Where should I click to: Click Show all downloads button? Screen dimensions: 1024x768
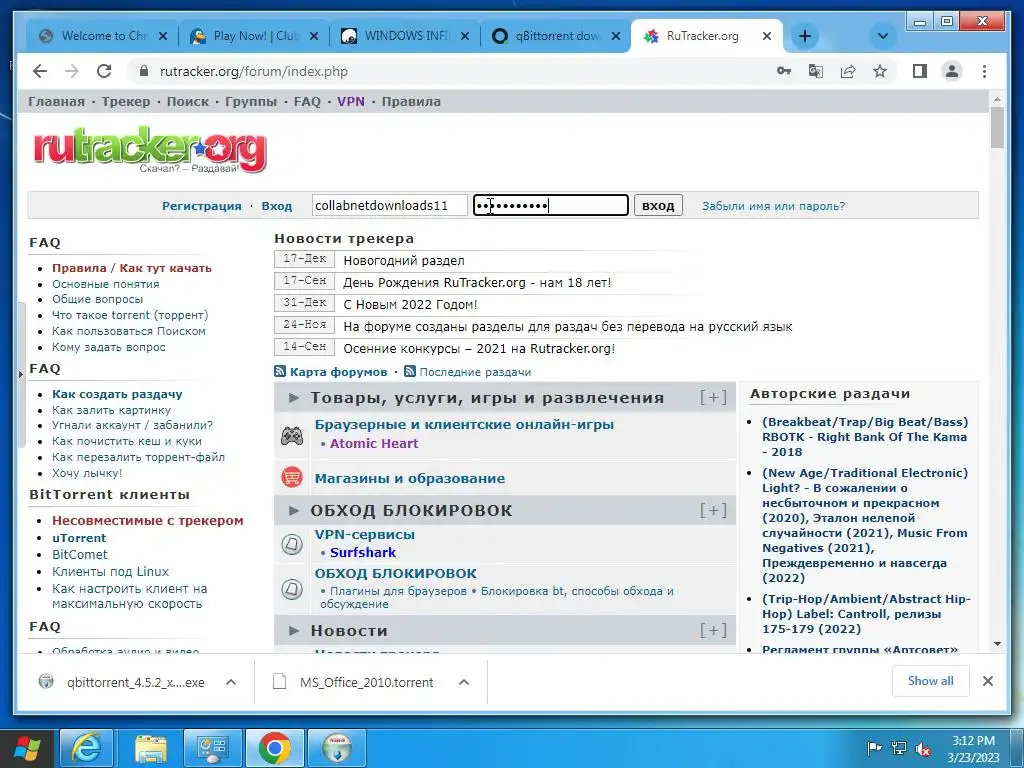[931, 681]
